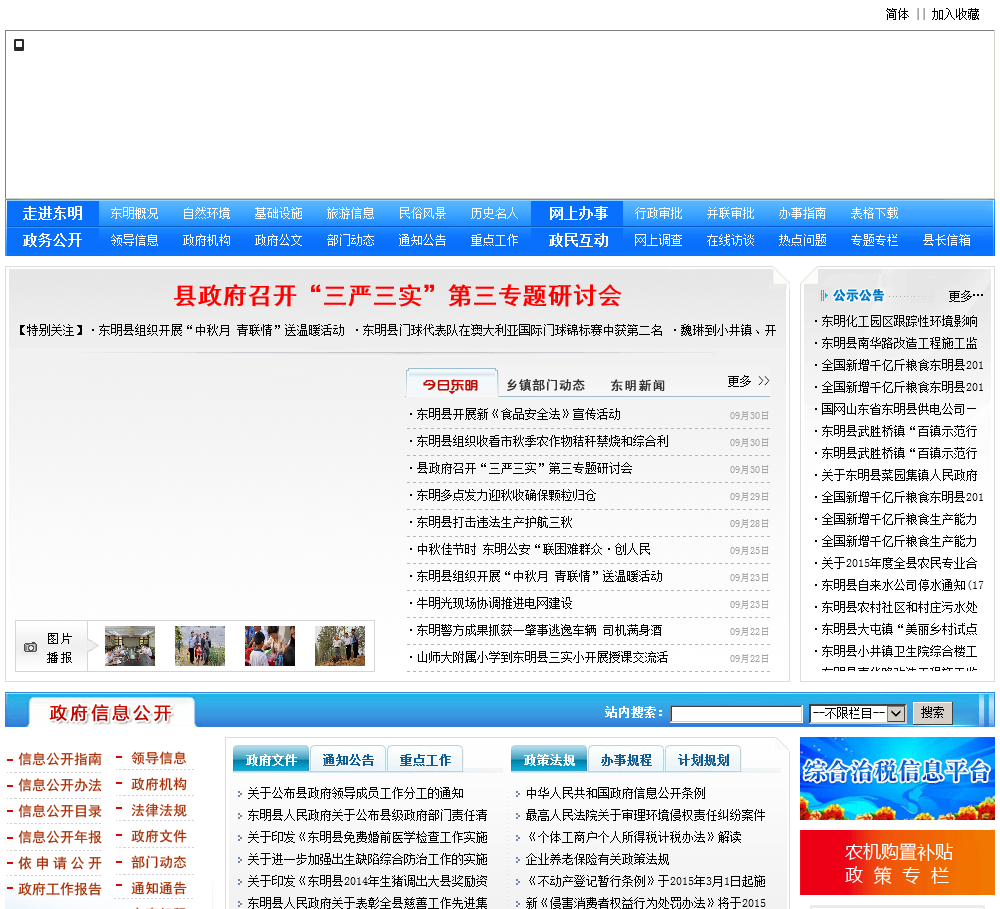Viewport: 1000px width, 909px height.
Task: Open notice 东明县南华路改造工程施工监
Action: pos(899,344)
